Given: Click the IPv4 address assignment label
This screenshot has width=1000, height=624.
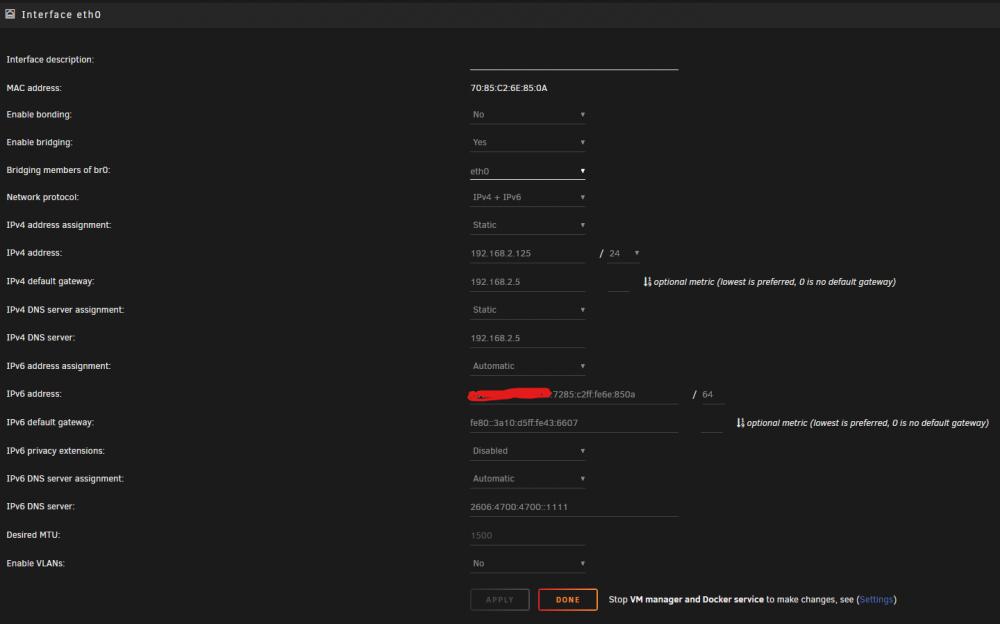Looking at the screenshot, I should click(59, 225).
